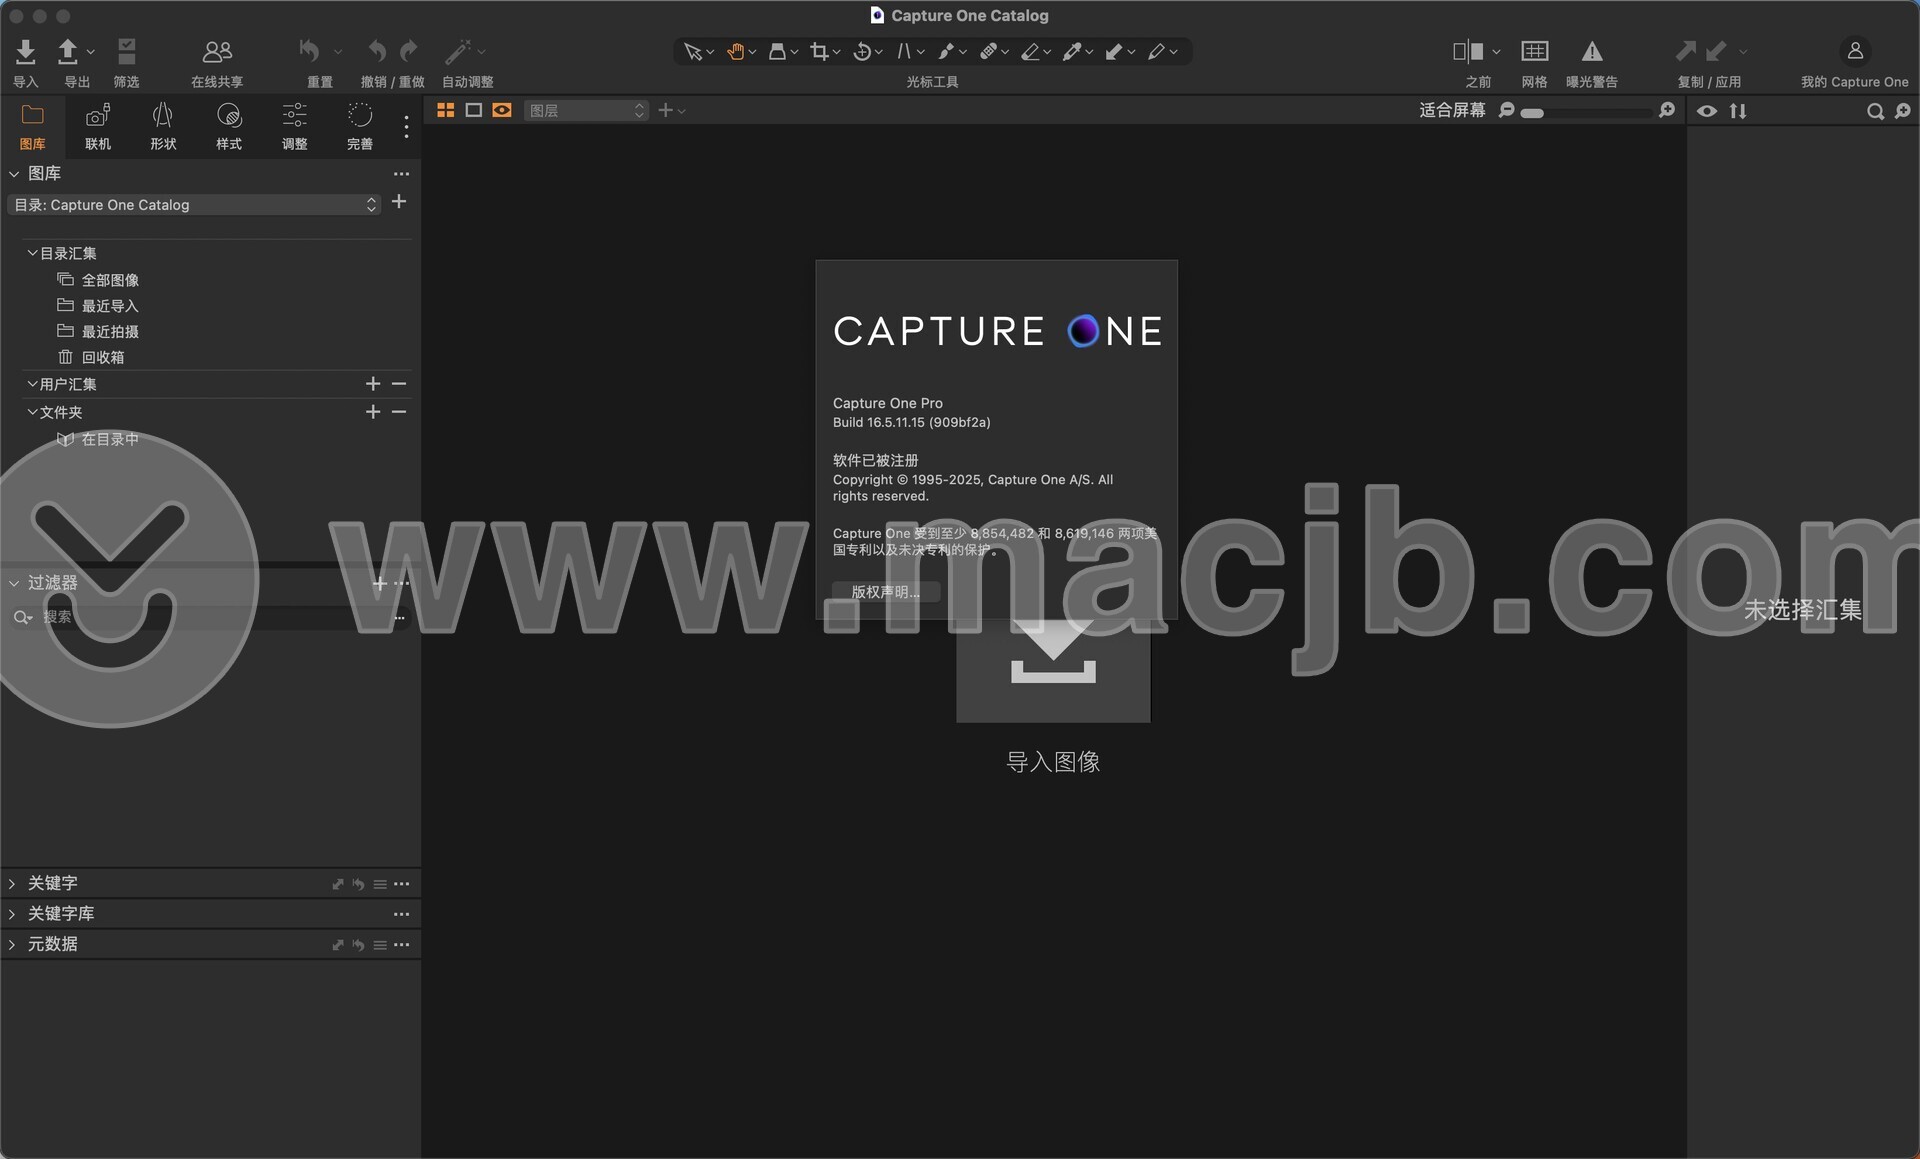Toggle the orange proofing eye mode
The width and height of the screenshot is (1920, 1159).
click(502, 110)
